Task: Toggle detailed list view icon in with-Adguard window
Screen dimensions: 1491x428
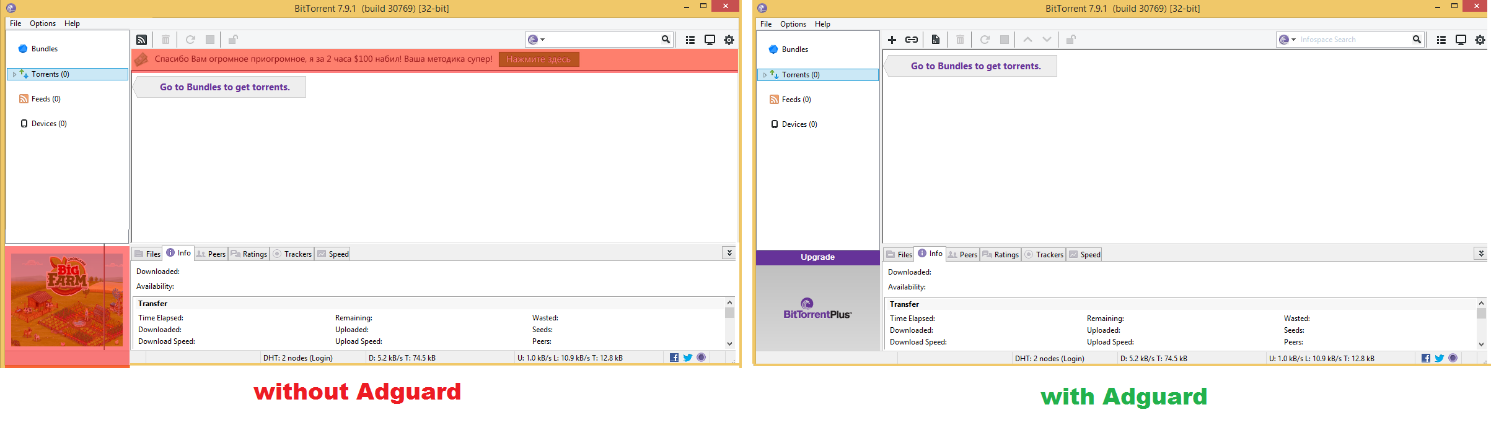Action: (1442, 40)
